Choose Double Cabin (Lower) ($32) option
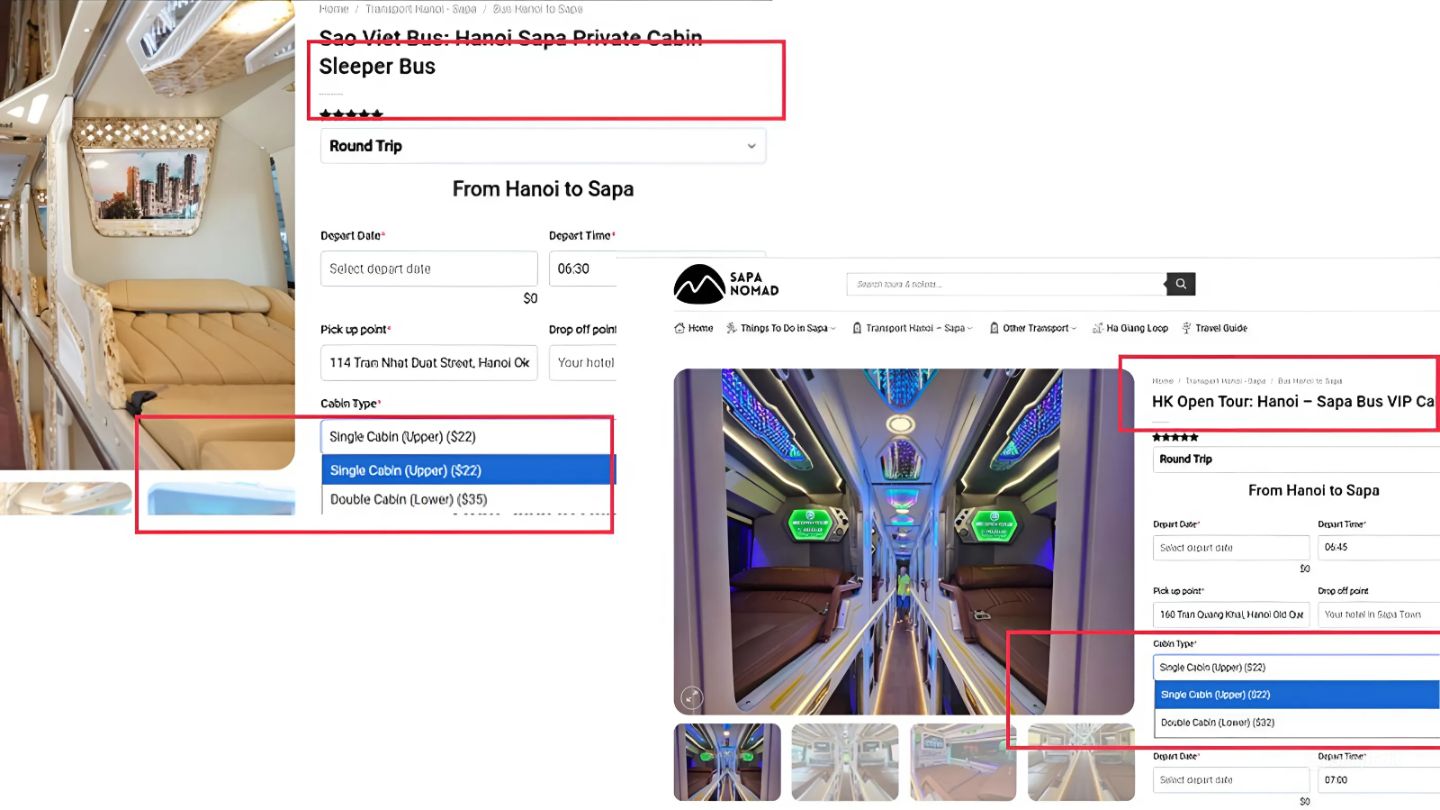 [x=1217, y=722]
